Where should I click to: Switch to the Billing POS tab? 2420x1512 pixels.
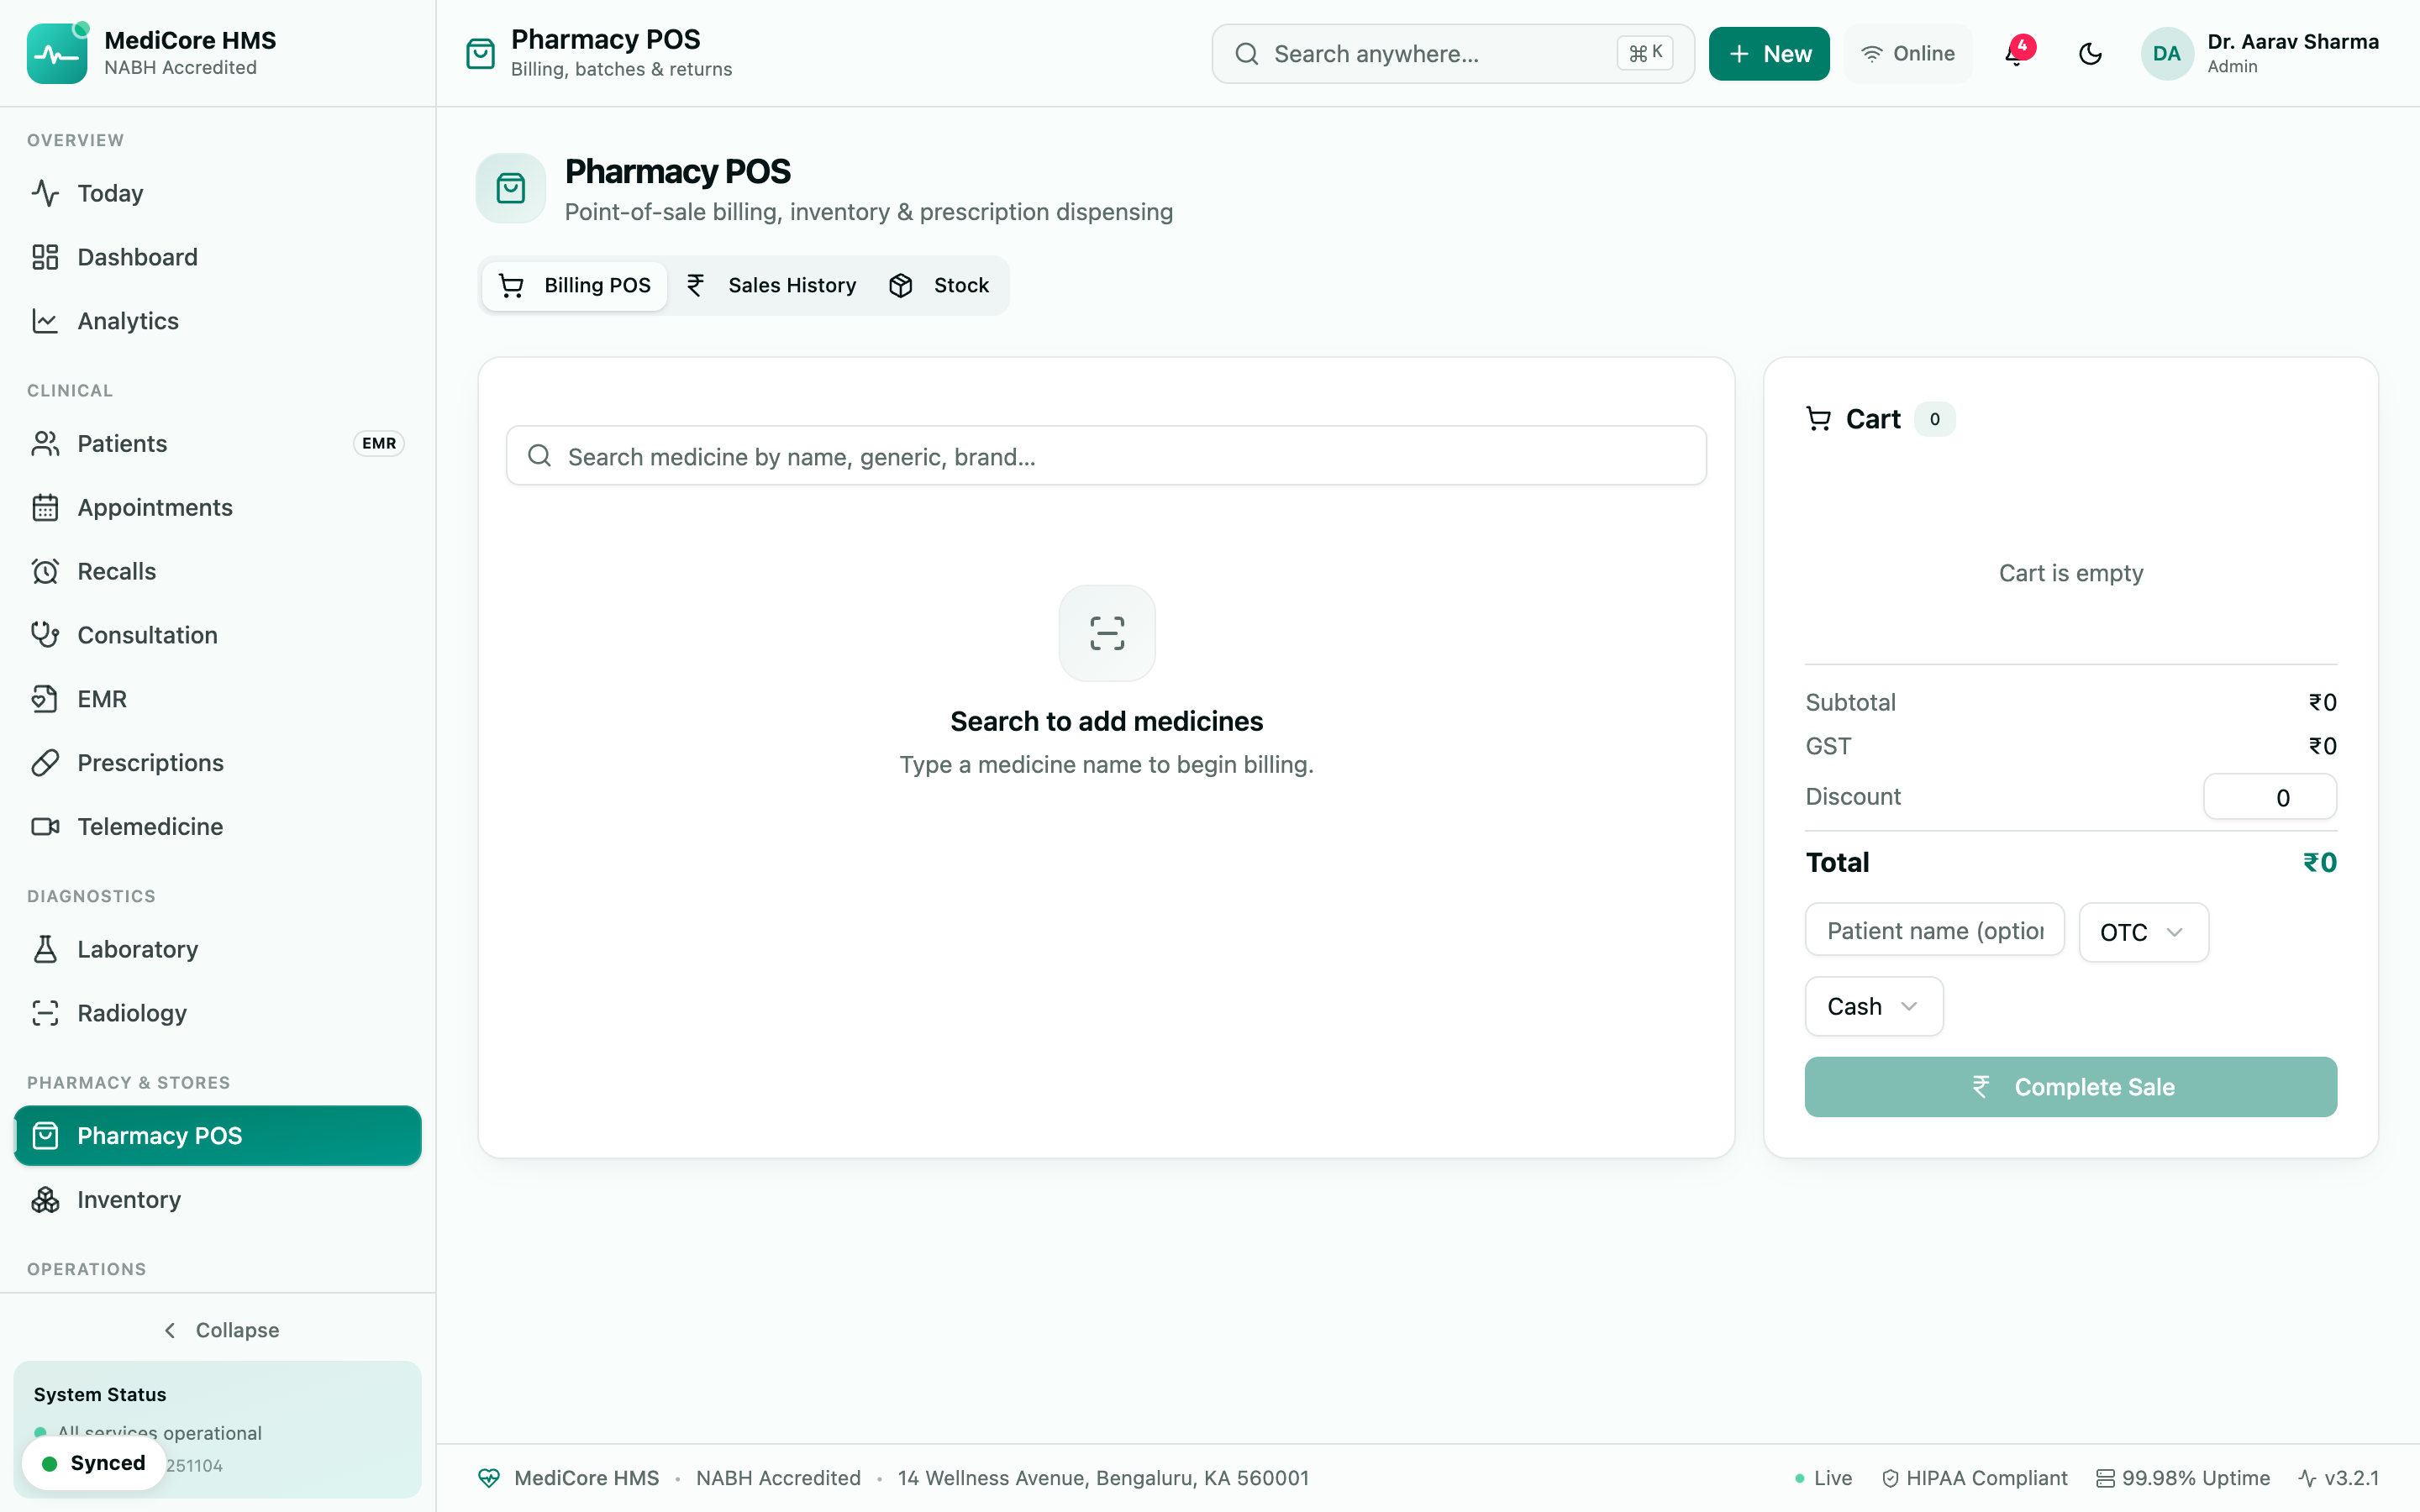click(x=574, y=286)
